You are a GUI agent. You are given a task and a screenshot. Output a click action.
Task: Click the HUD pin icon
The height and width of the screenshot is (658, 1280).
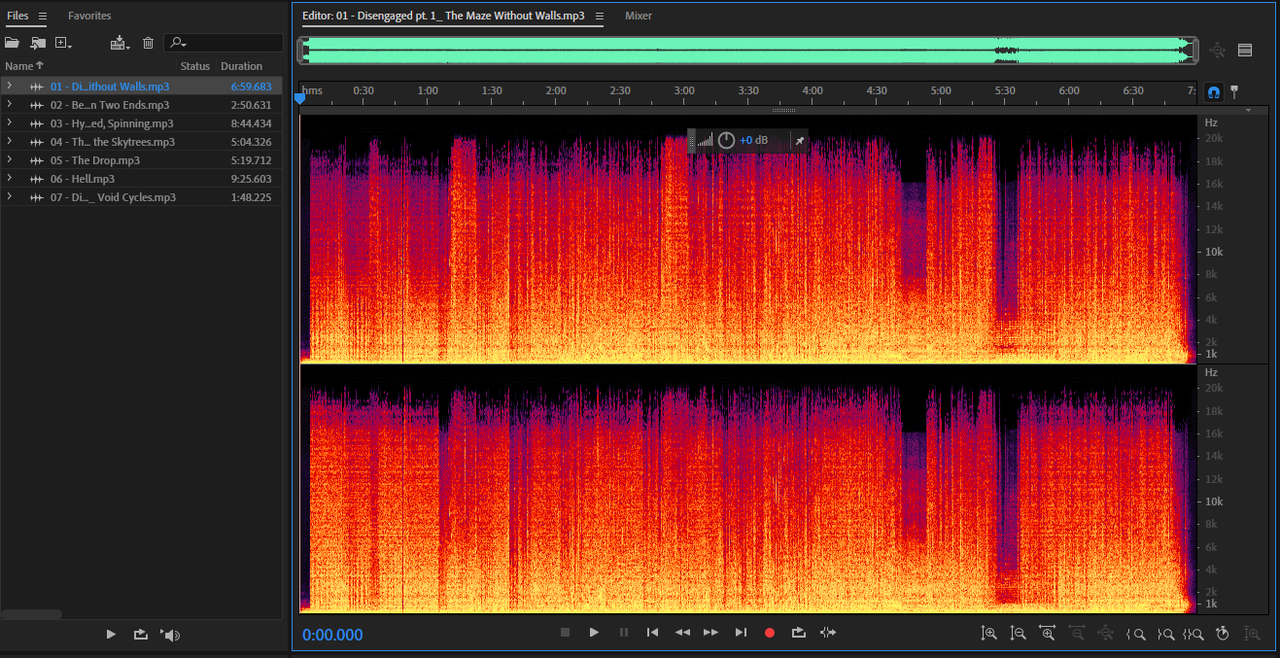[799, 141]
